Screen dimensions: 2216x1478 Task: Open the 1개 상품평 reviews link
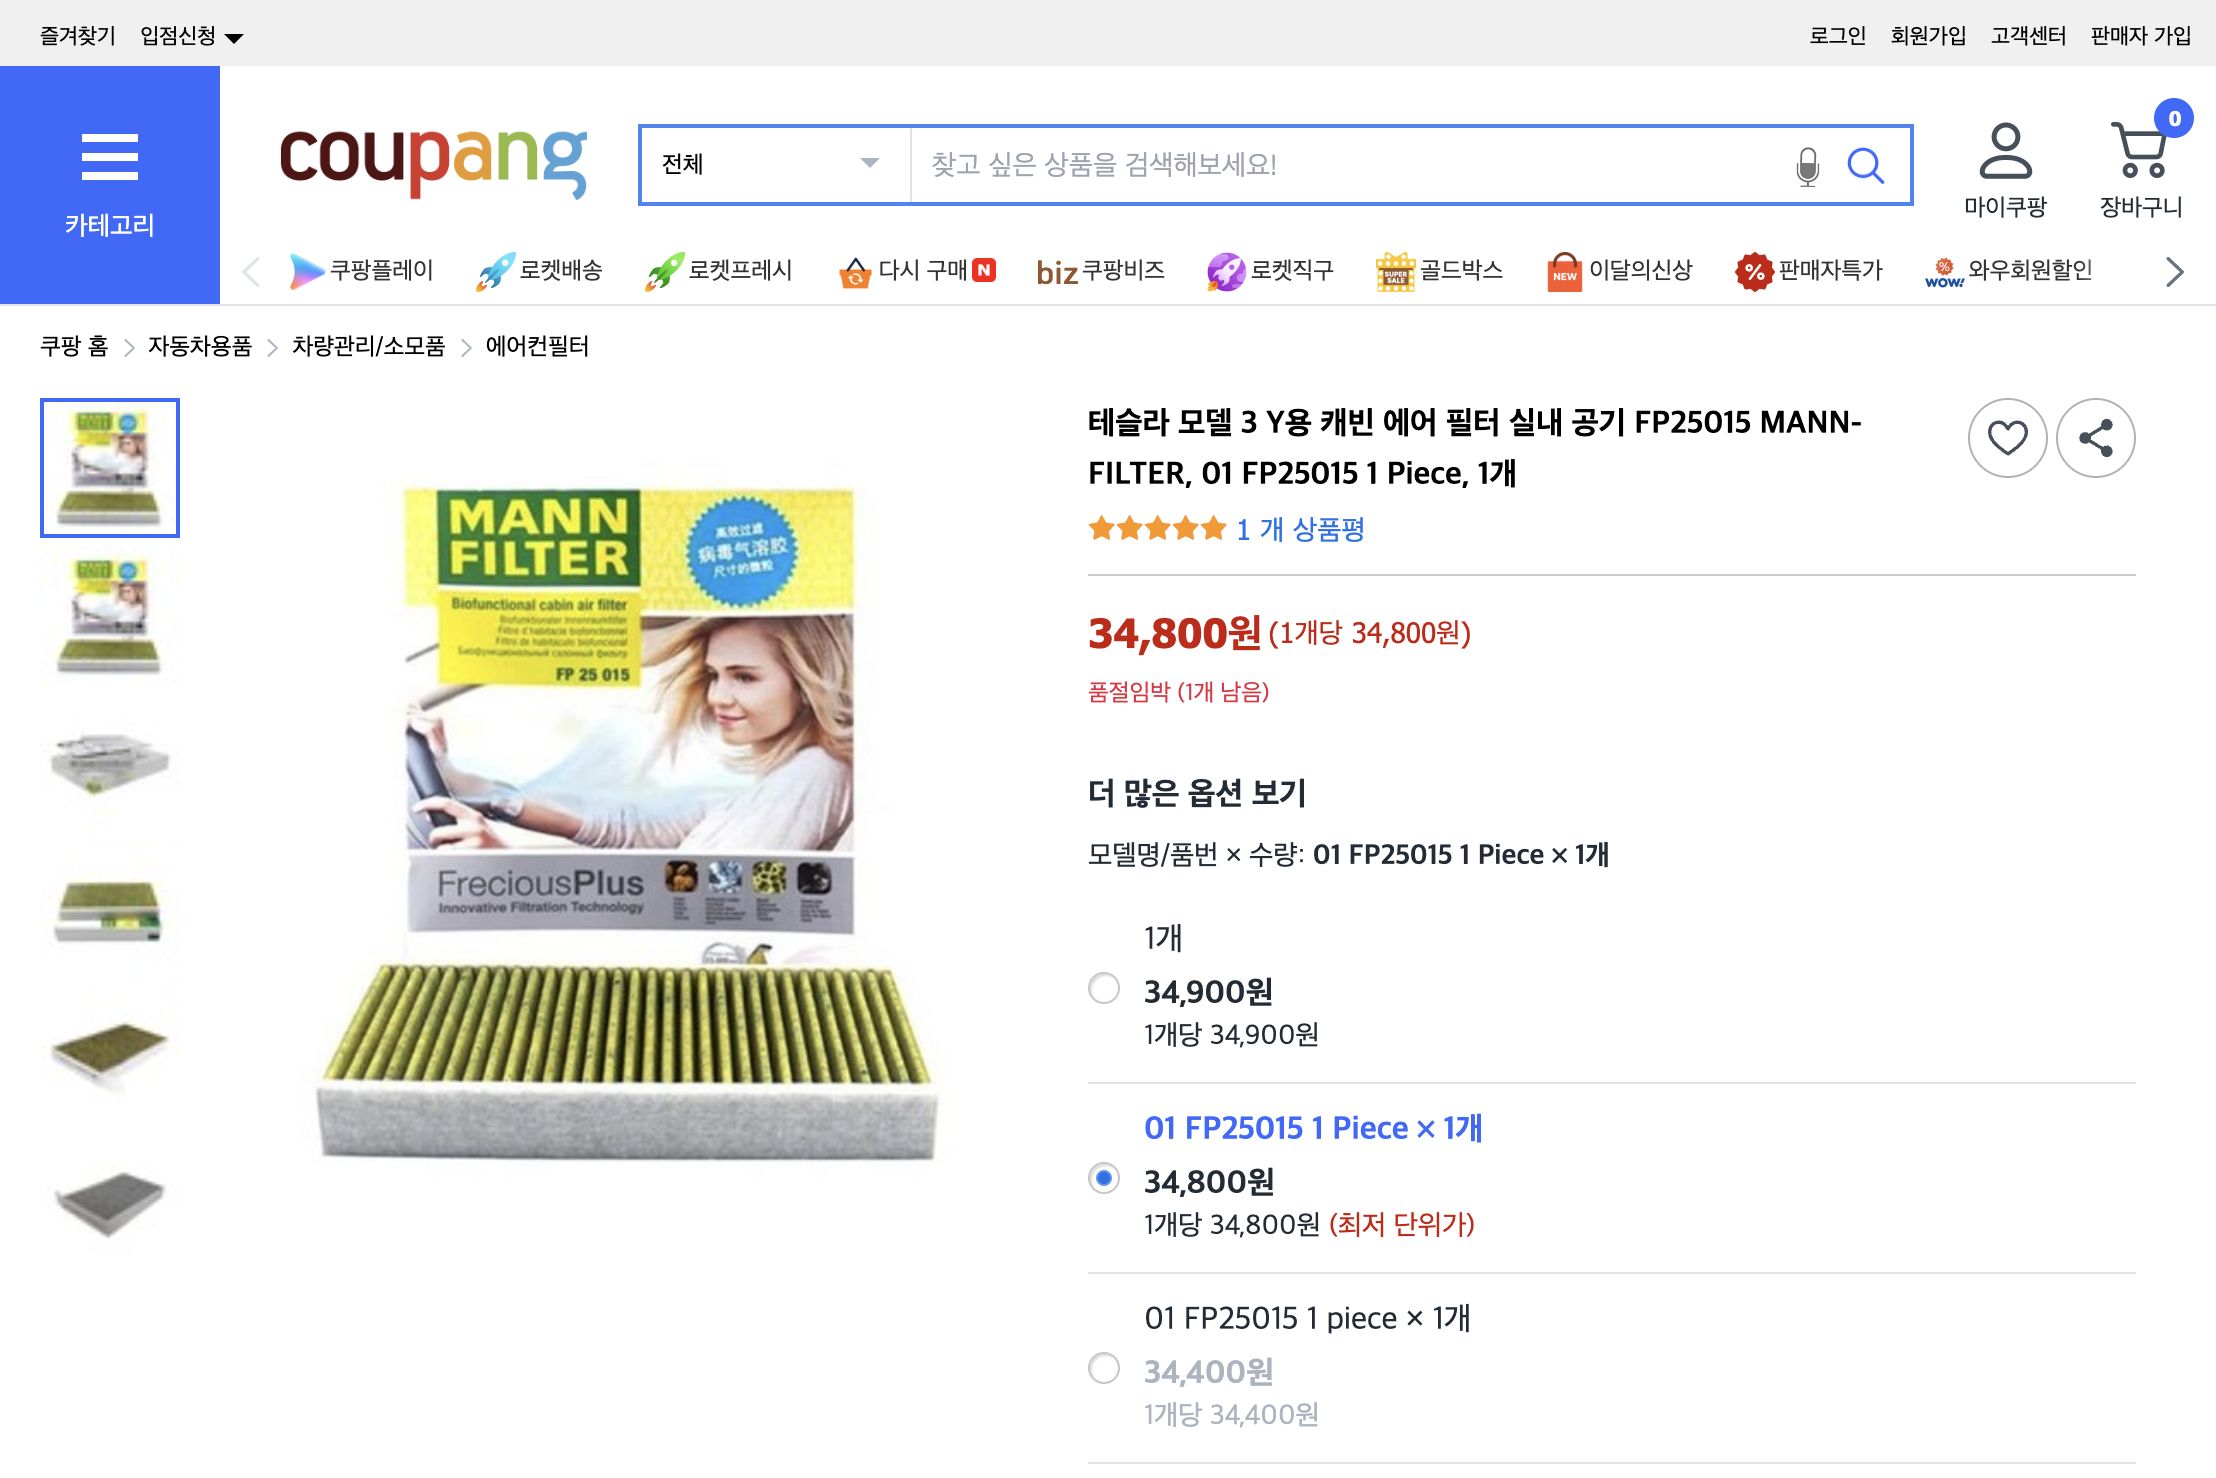pyautogui.click(x=1300, y=530)
